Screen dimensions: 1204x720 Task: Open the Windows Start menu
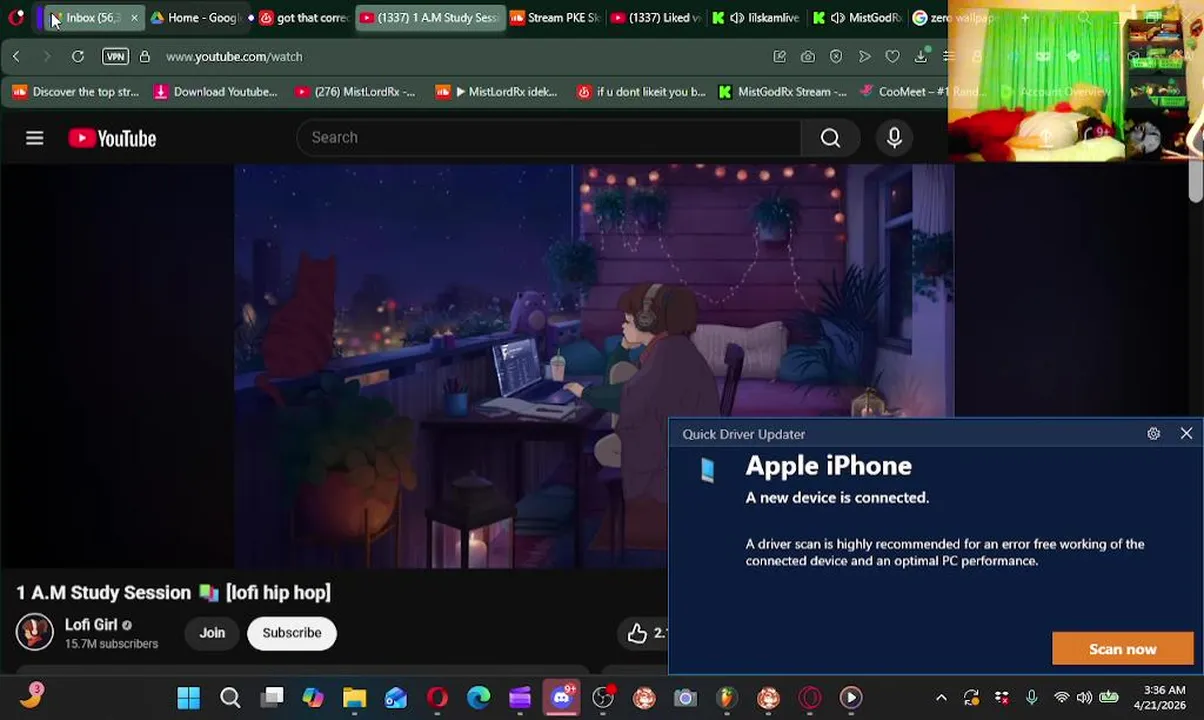[x=188, y=698]
